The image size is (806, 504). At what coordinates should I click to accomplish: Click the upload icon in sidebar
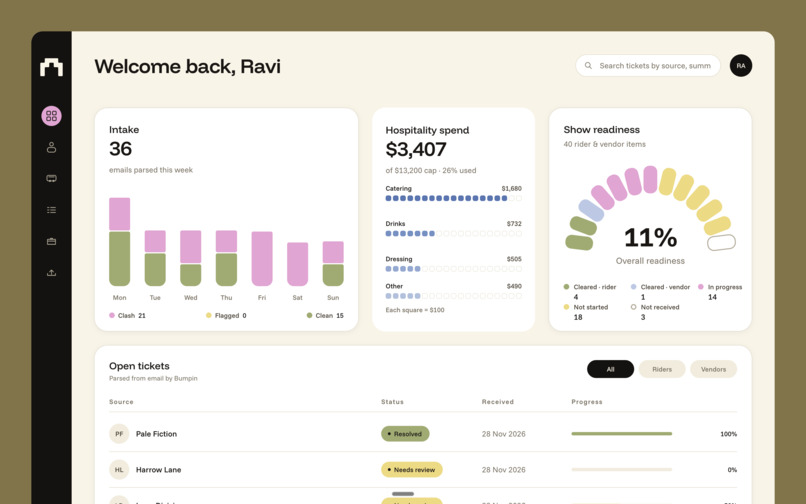51,273
